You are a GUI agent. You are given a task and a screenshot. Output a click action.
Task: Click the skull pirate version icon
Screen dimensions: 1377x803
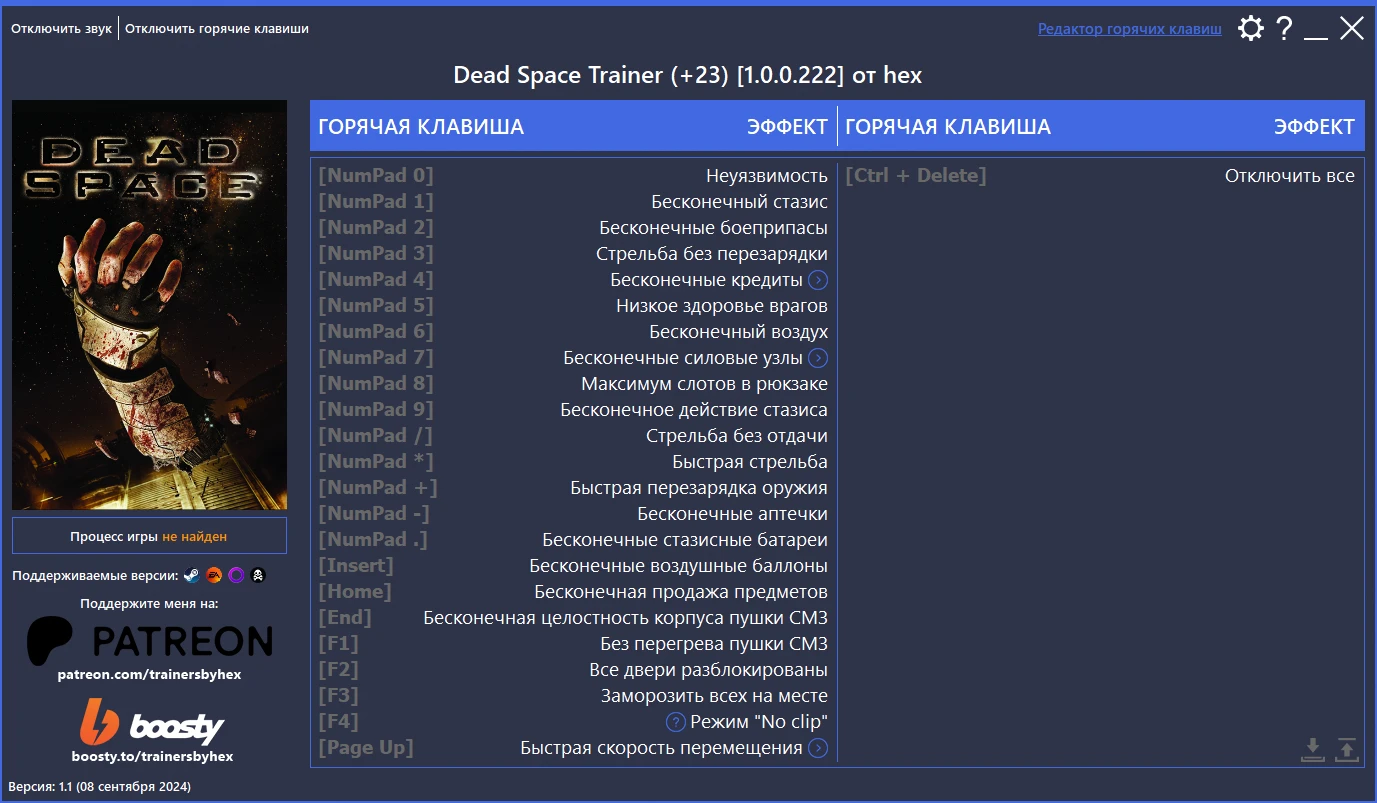[x=258, y=574]
